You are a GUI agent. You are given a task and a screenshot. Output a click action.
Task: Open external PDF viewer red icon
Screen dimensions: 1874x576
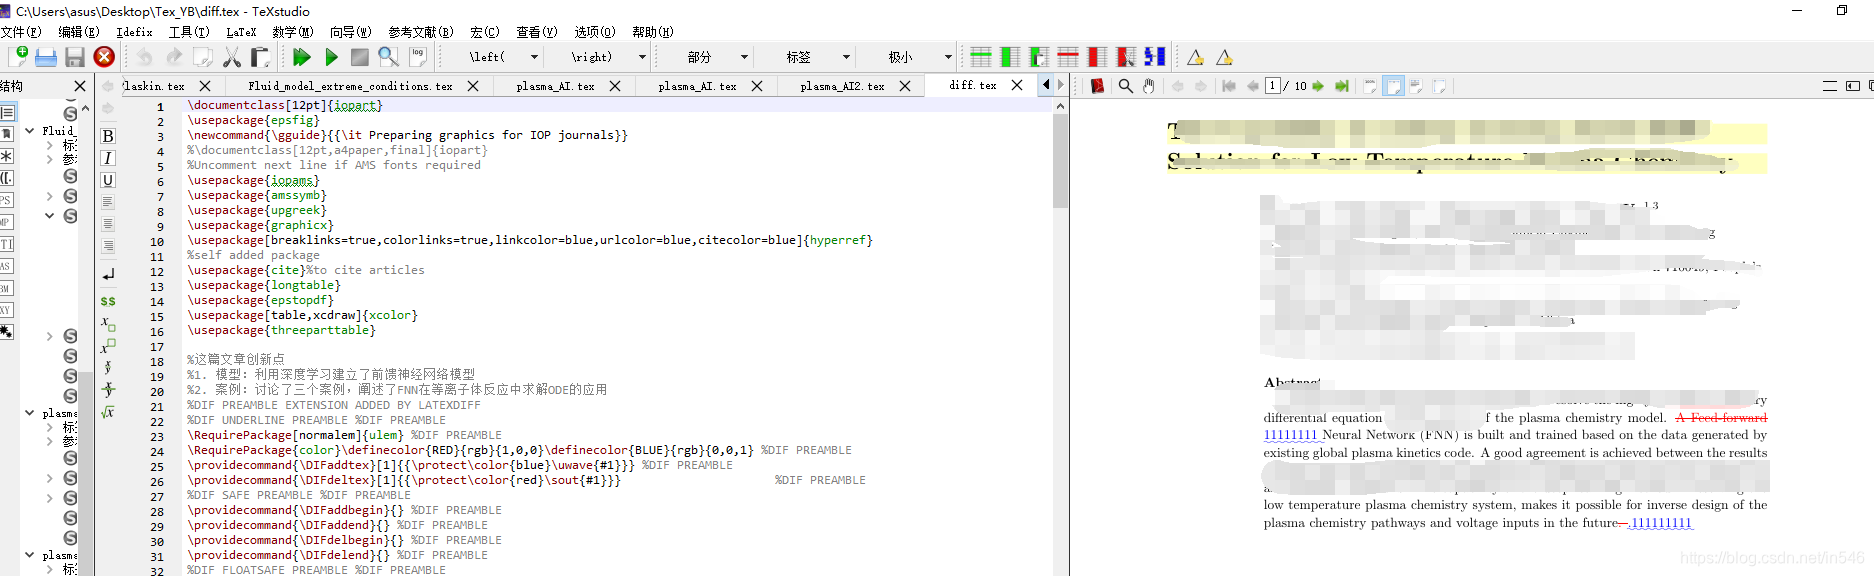click(1097, 86)
